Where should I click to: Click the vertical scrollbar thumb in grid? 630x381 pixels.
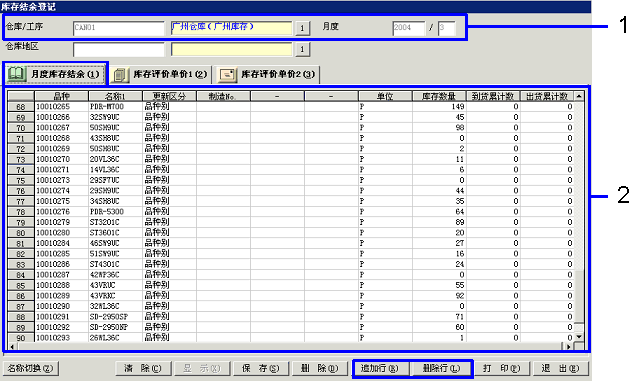coord(579,297)
